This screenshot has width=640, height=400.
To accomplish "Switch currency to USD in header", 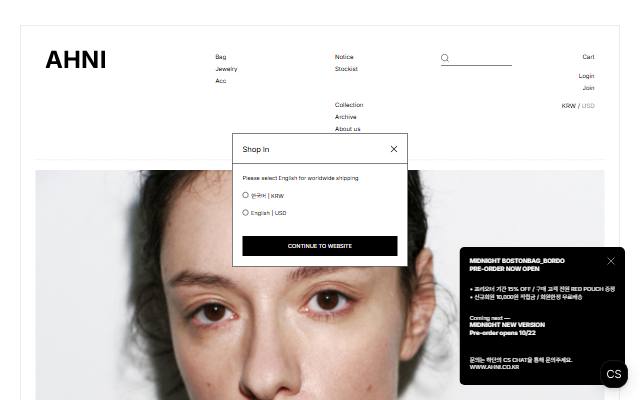I will point(588,106).
